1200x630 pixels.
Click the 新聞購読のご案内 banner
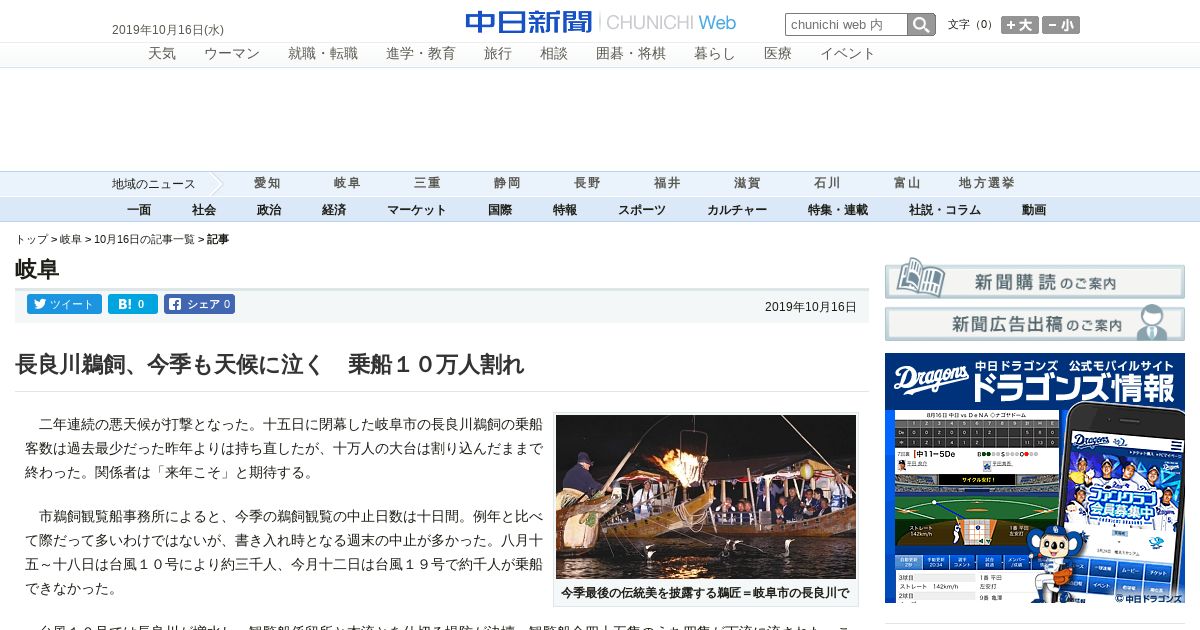pos(1035,278)
